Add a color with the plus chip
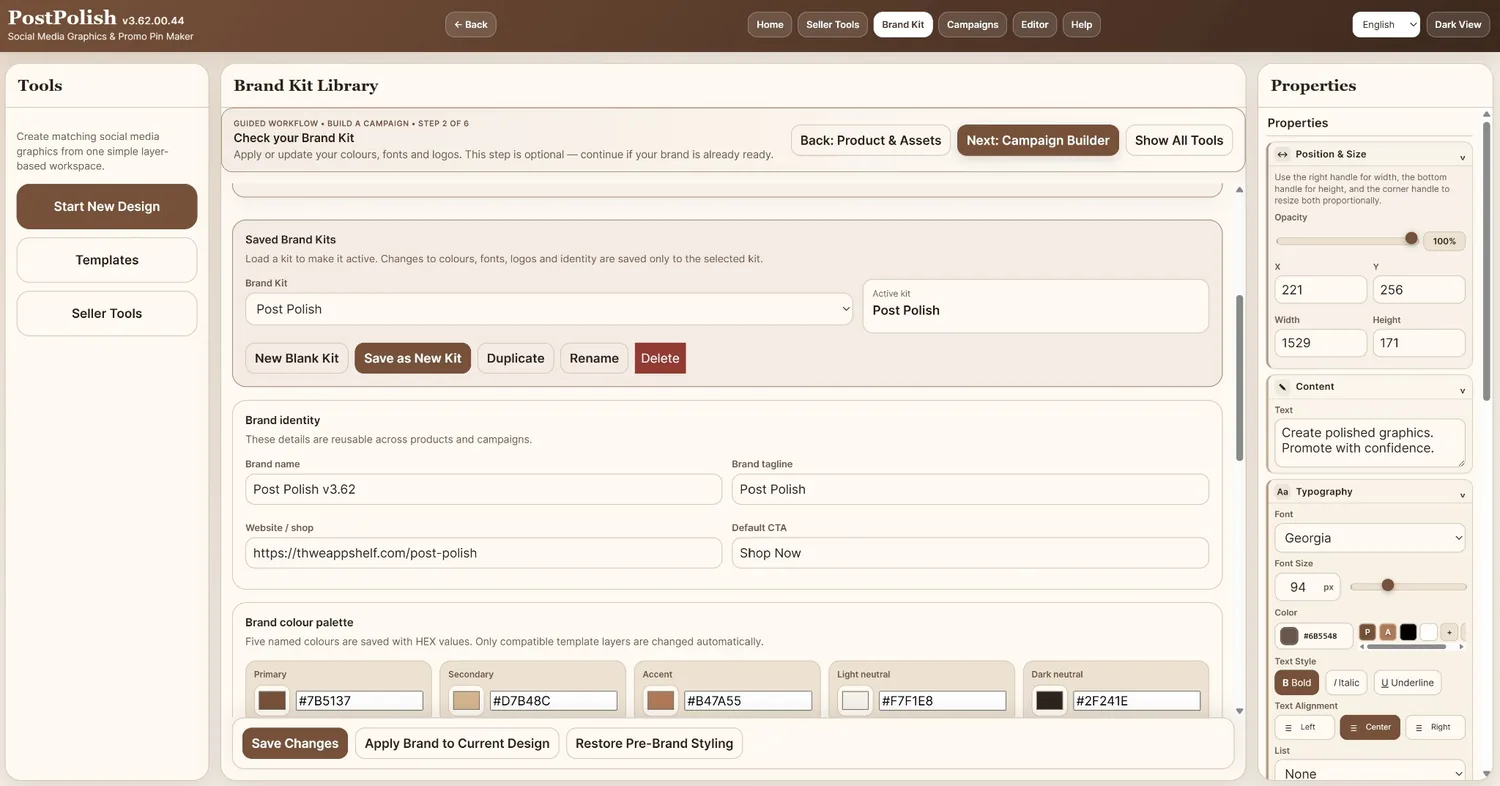Image resolution: width=1500 pixels, height=786 pixels. click(x=1449, y=632)
